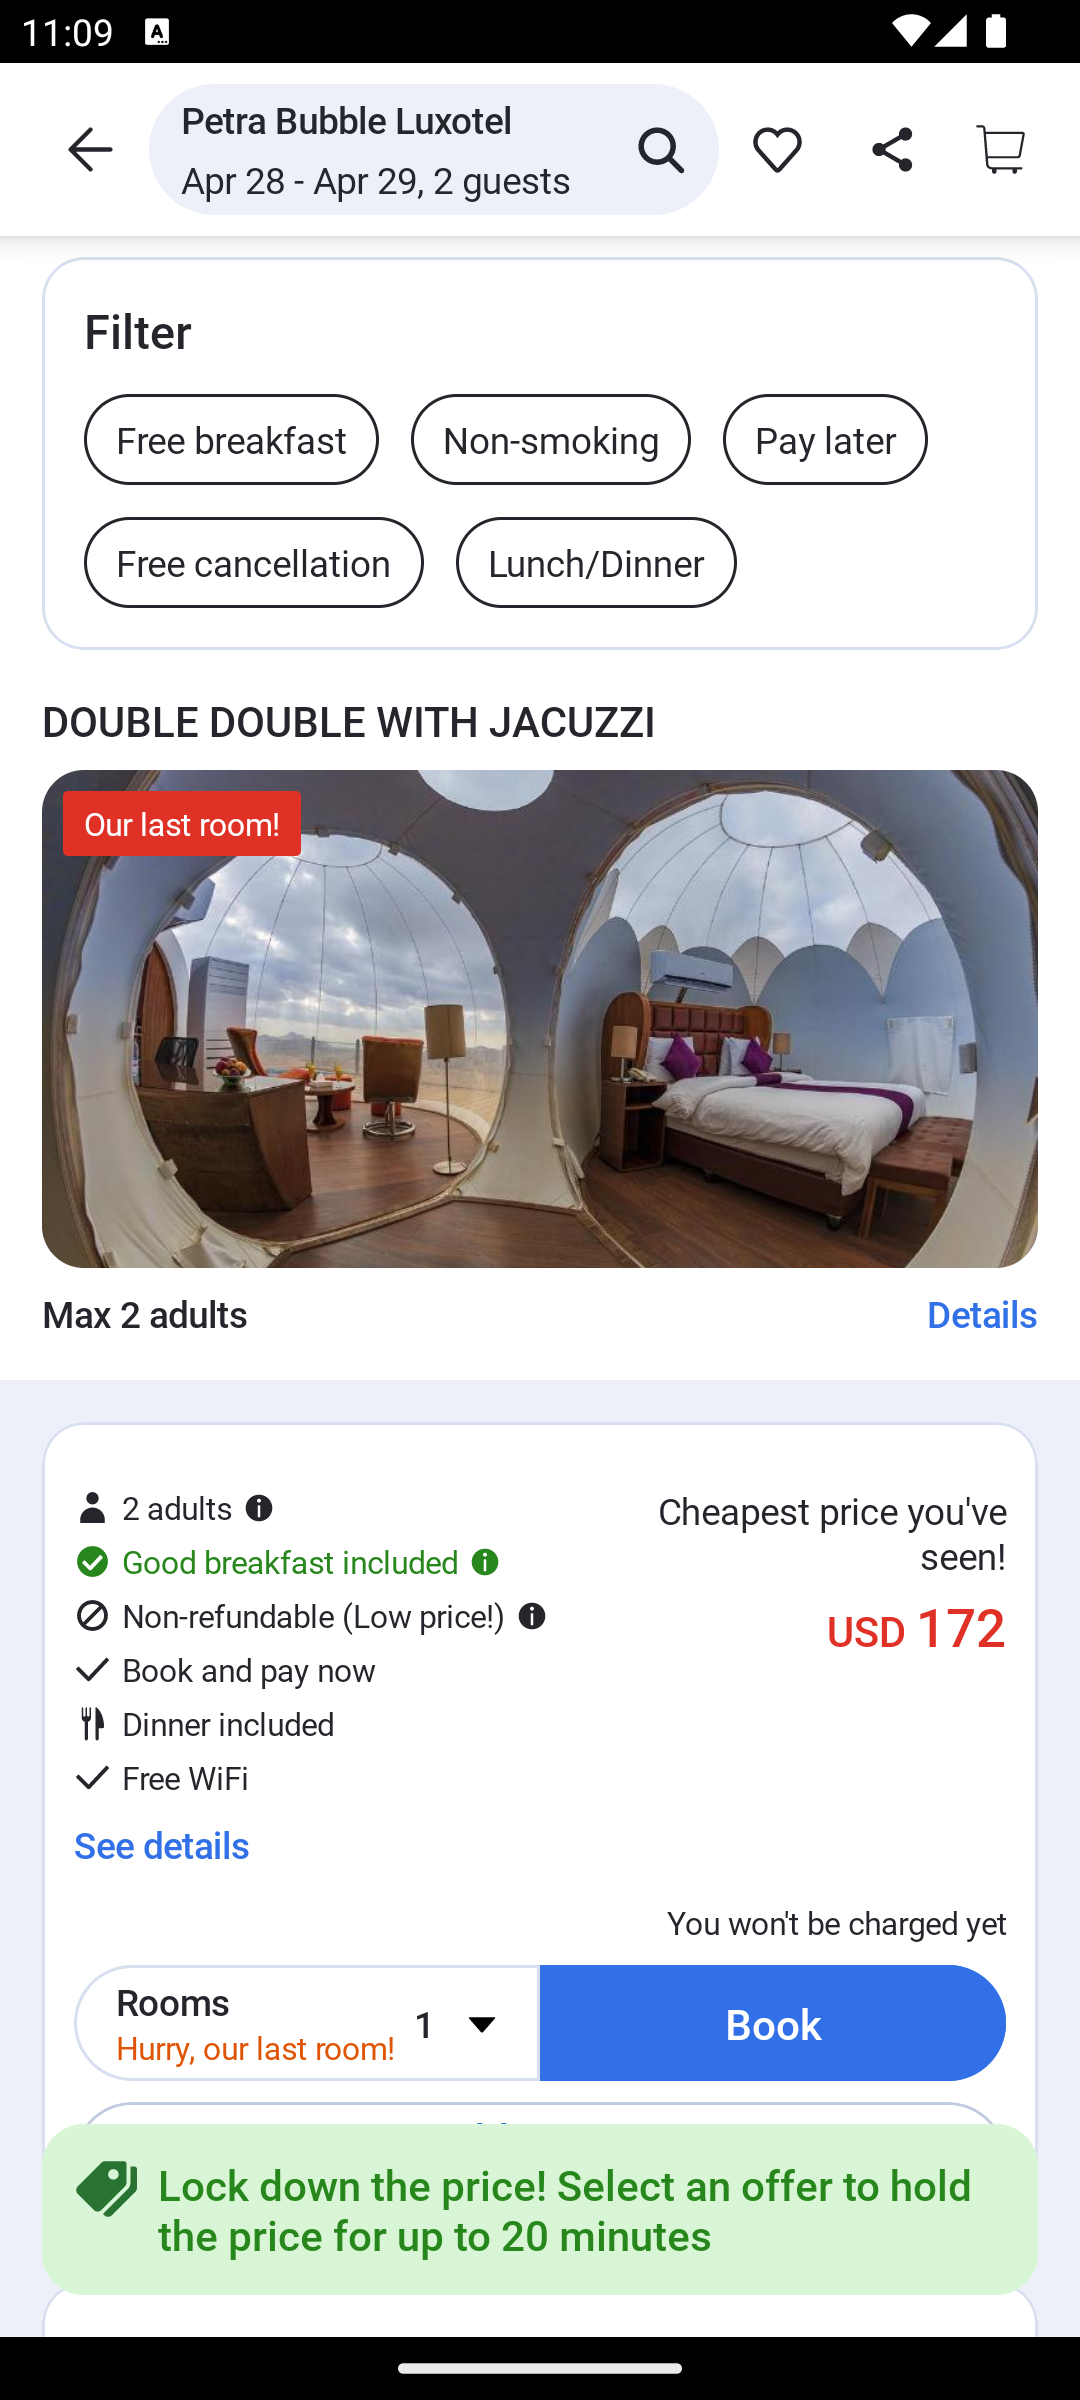Open info icon for Non-refundable policy
The image size is (1080, 2400).
532,1616
